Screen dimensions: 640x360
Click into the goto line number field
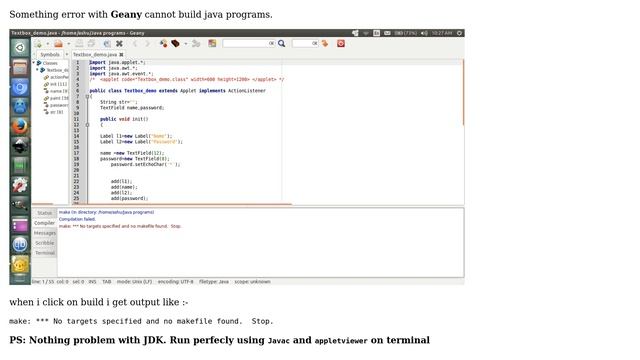305,43
